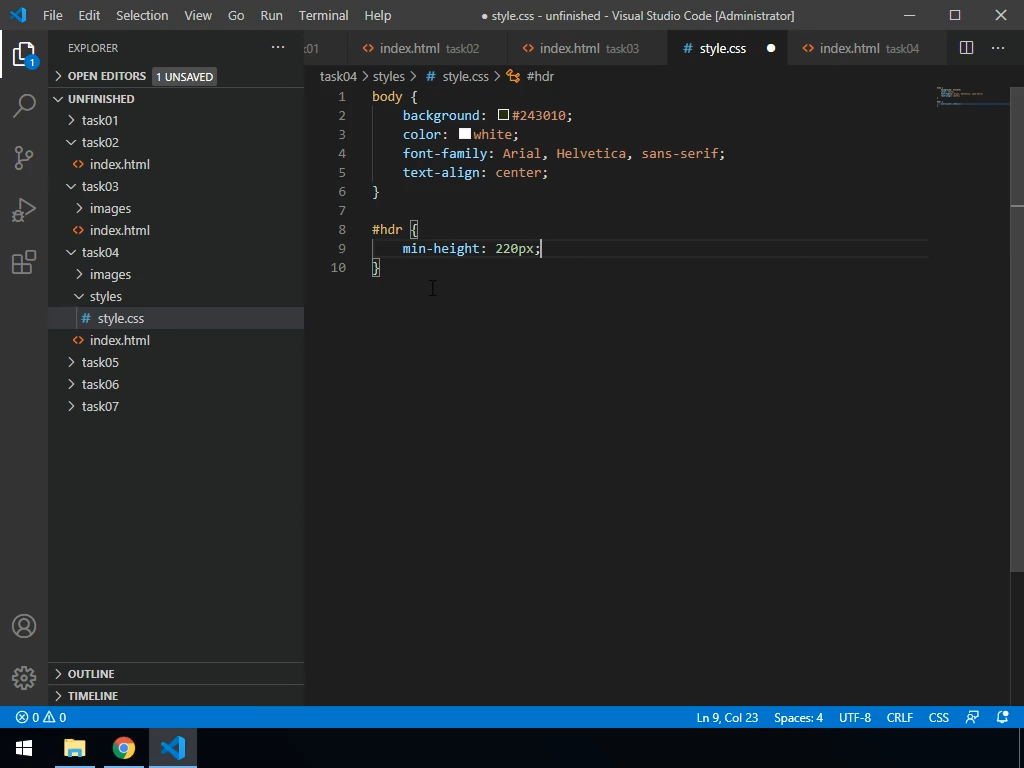This screenshot has height=768, width=1024.
Task: Open Chrome from the Windows taskbar
Action: 124,748
